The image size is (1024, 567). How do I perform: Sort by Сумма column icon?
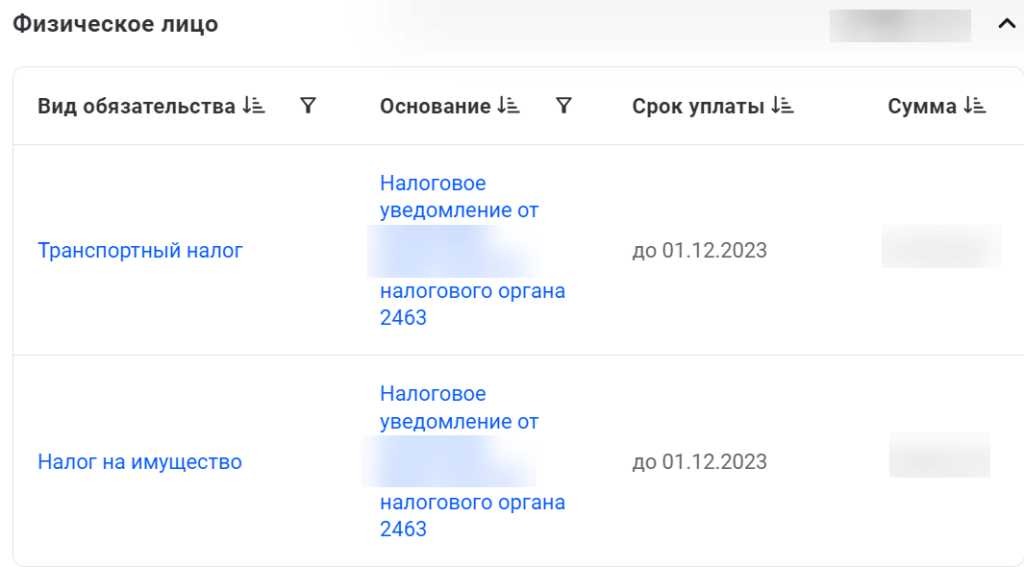click(x=975, y=106)
